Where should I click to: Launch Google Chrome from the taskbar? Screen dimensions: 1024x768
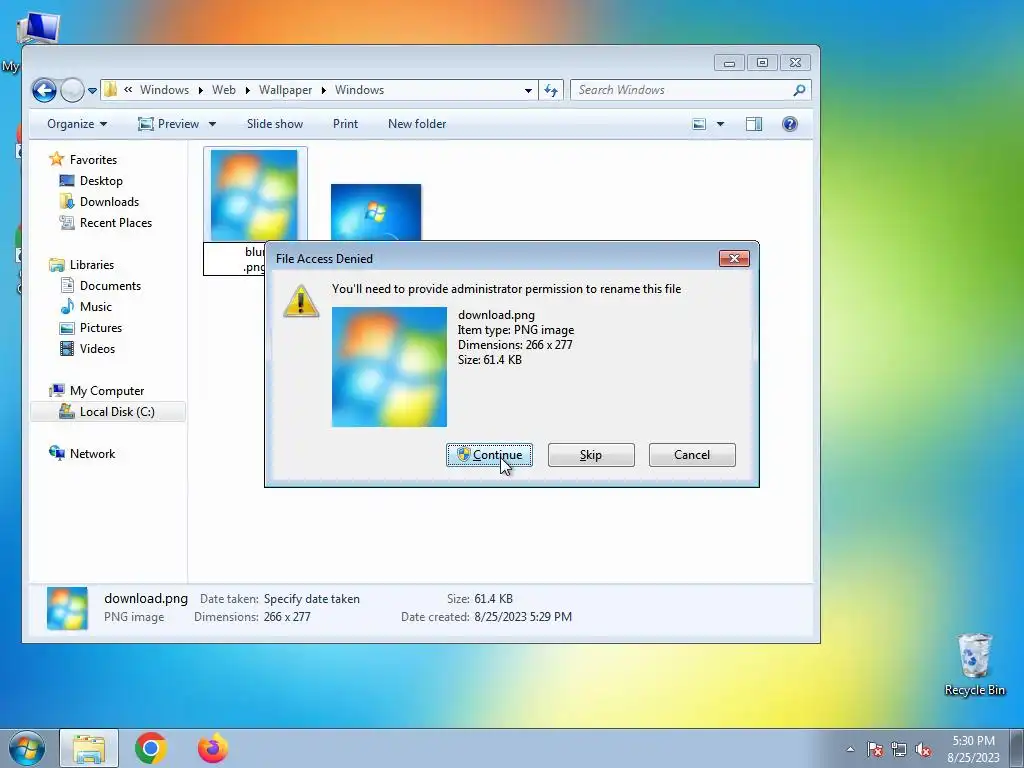(x=151, y=748)
